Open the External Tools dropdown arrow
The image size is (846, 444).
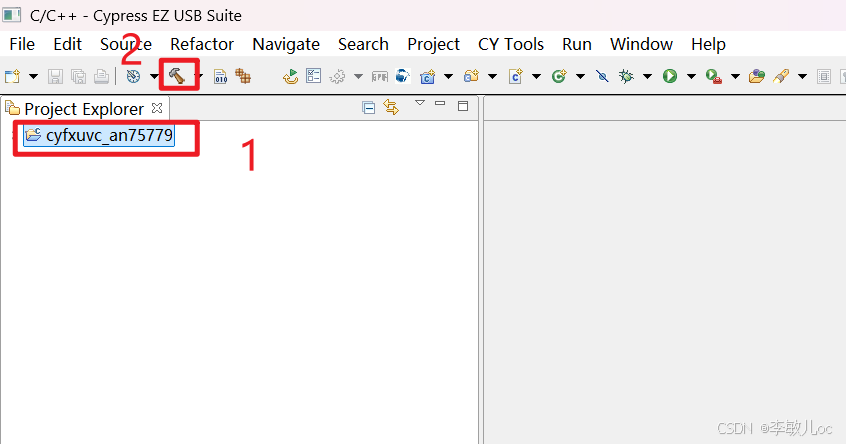(735, 77)
